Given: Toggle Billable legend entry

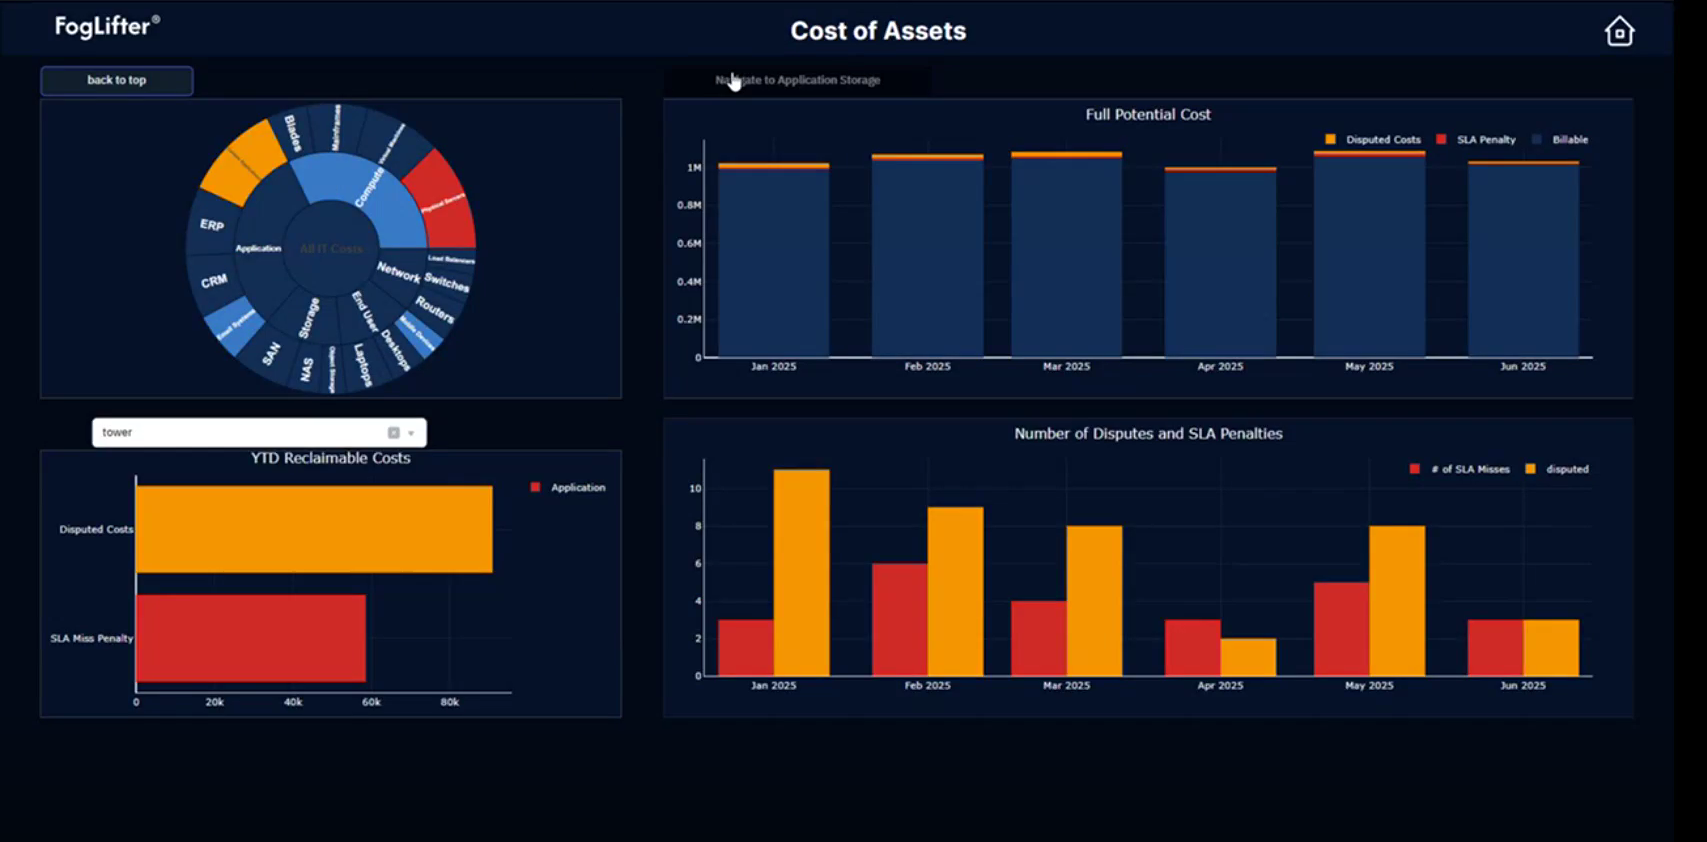Looking at the screenshot, I should coord(1560,140).
